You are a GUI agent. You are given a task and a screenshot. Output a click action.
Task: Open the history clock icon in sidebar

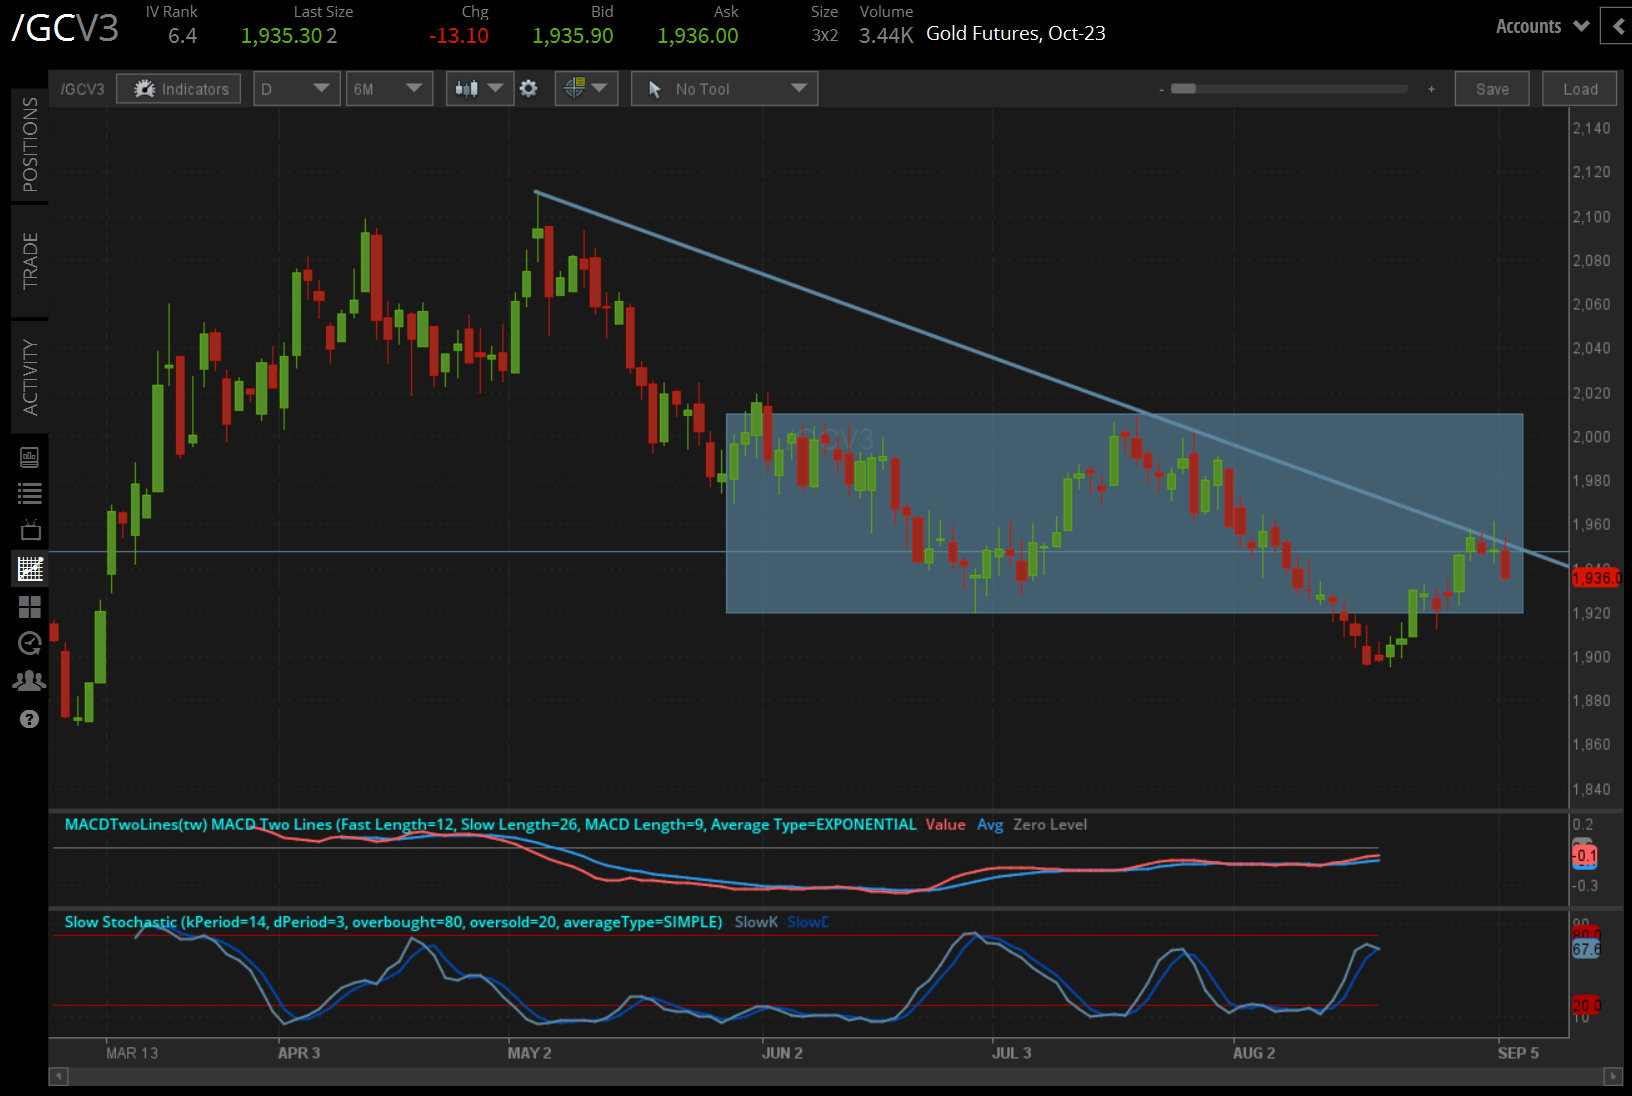coord(30,643)
